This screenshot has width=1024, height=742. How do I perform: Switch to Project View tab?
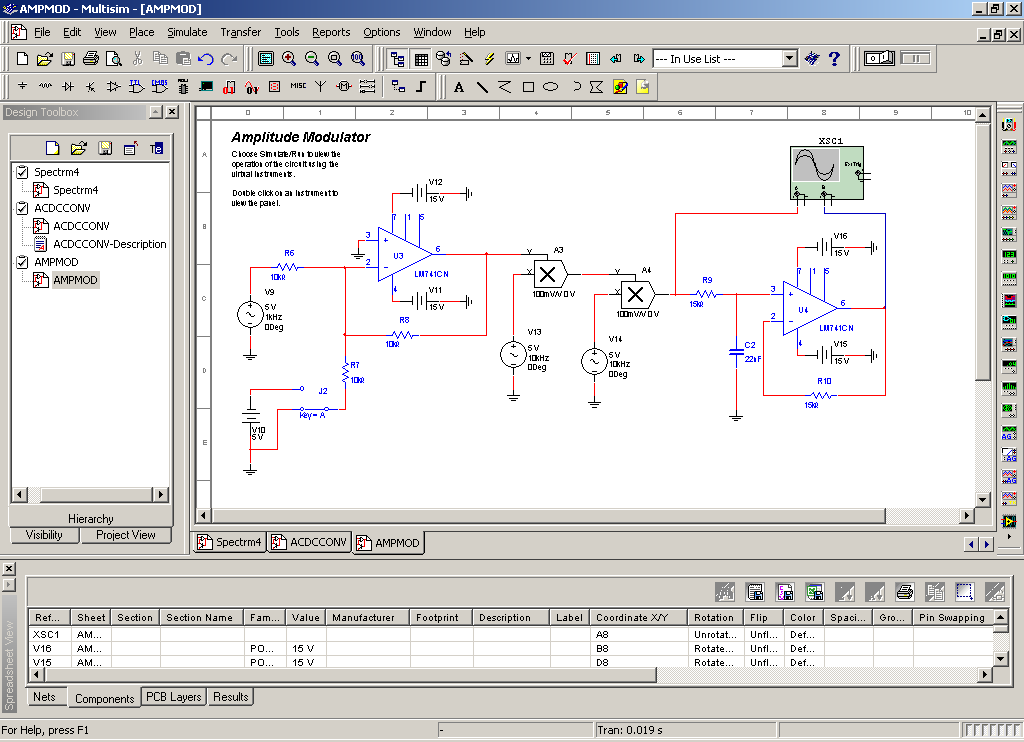pyautogui.click(x=125, y=535)
